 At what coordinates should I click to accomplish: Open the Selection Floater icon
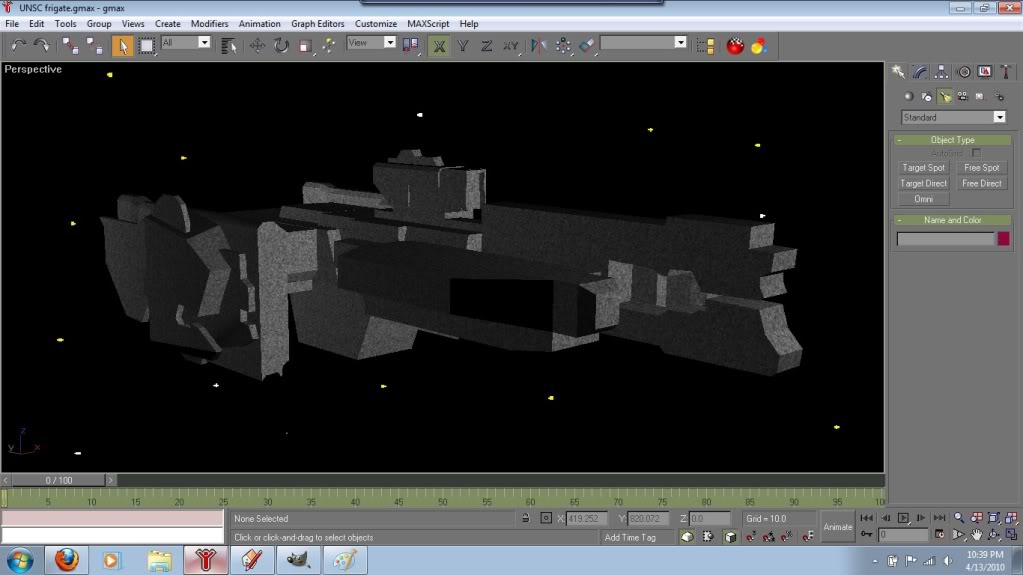point(705,46)
